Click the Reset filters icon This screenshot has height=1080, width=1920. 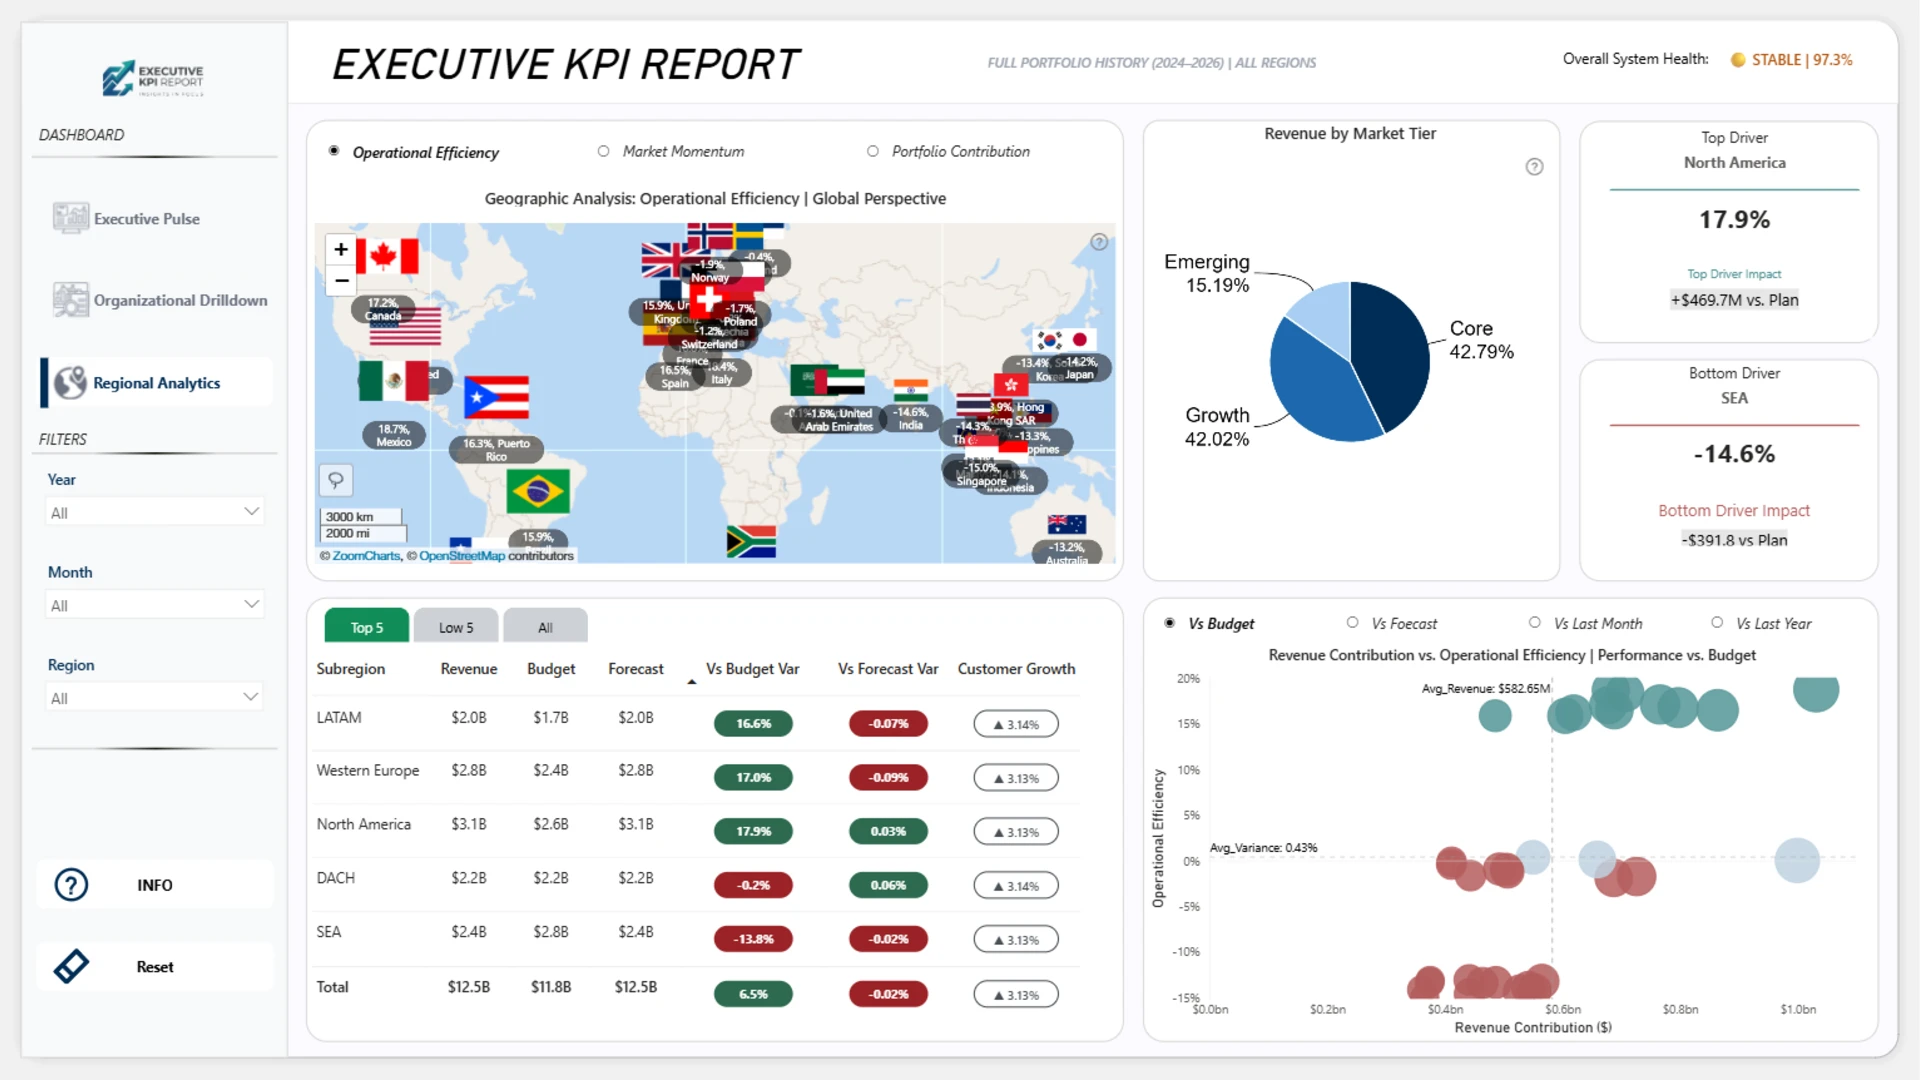pyautogui.click(x=70, y=966)
